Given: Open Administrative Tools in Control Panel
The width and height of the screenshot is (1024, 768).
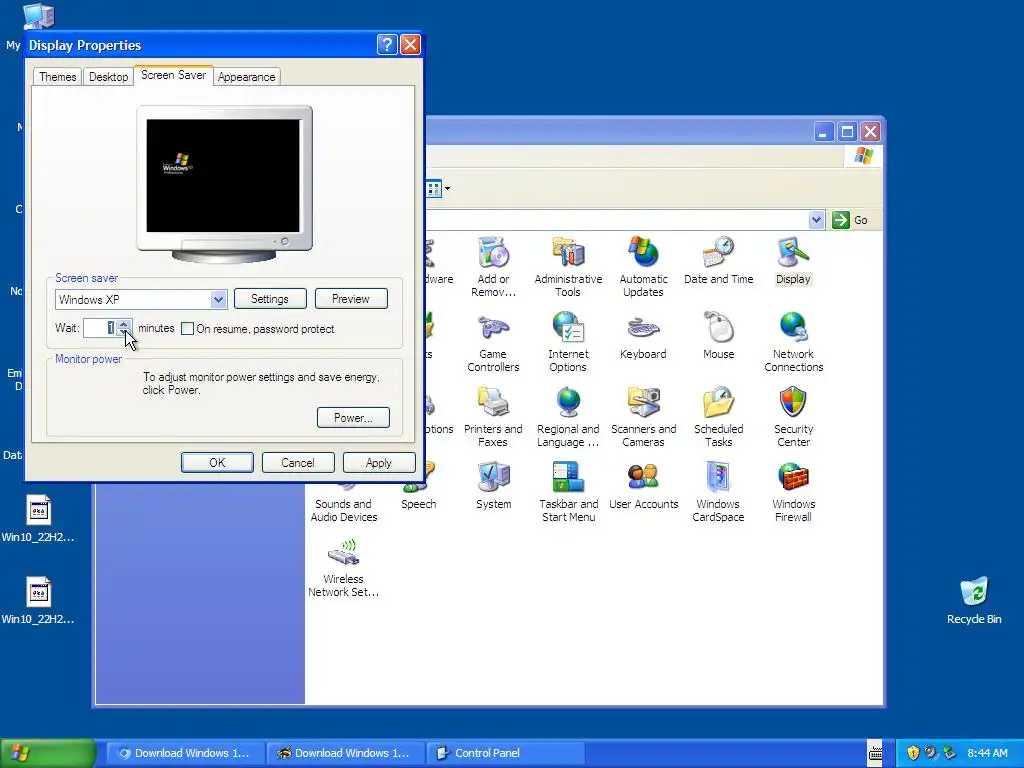Looking at the screenshot, I should pos(568,267).
